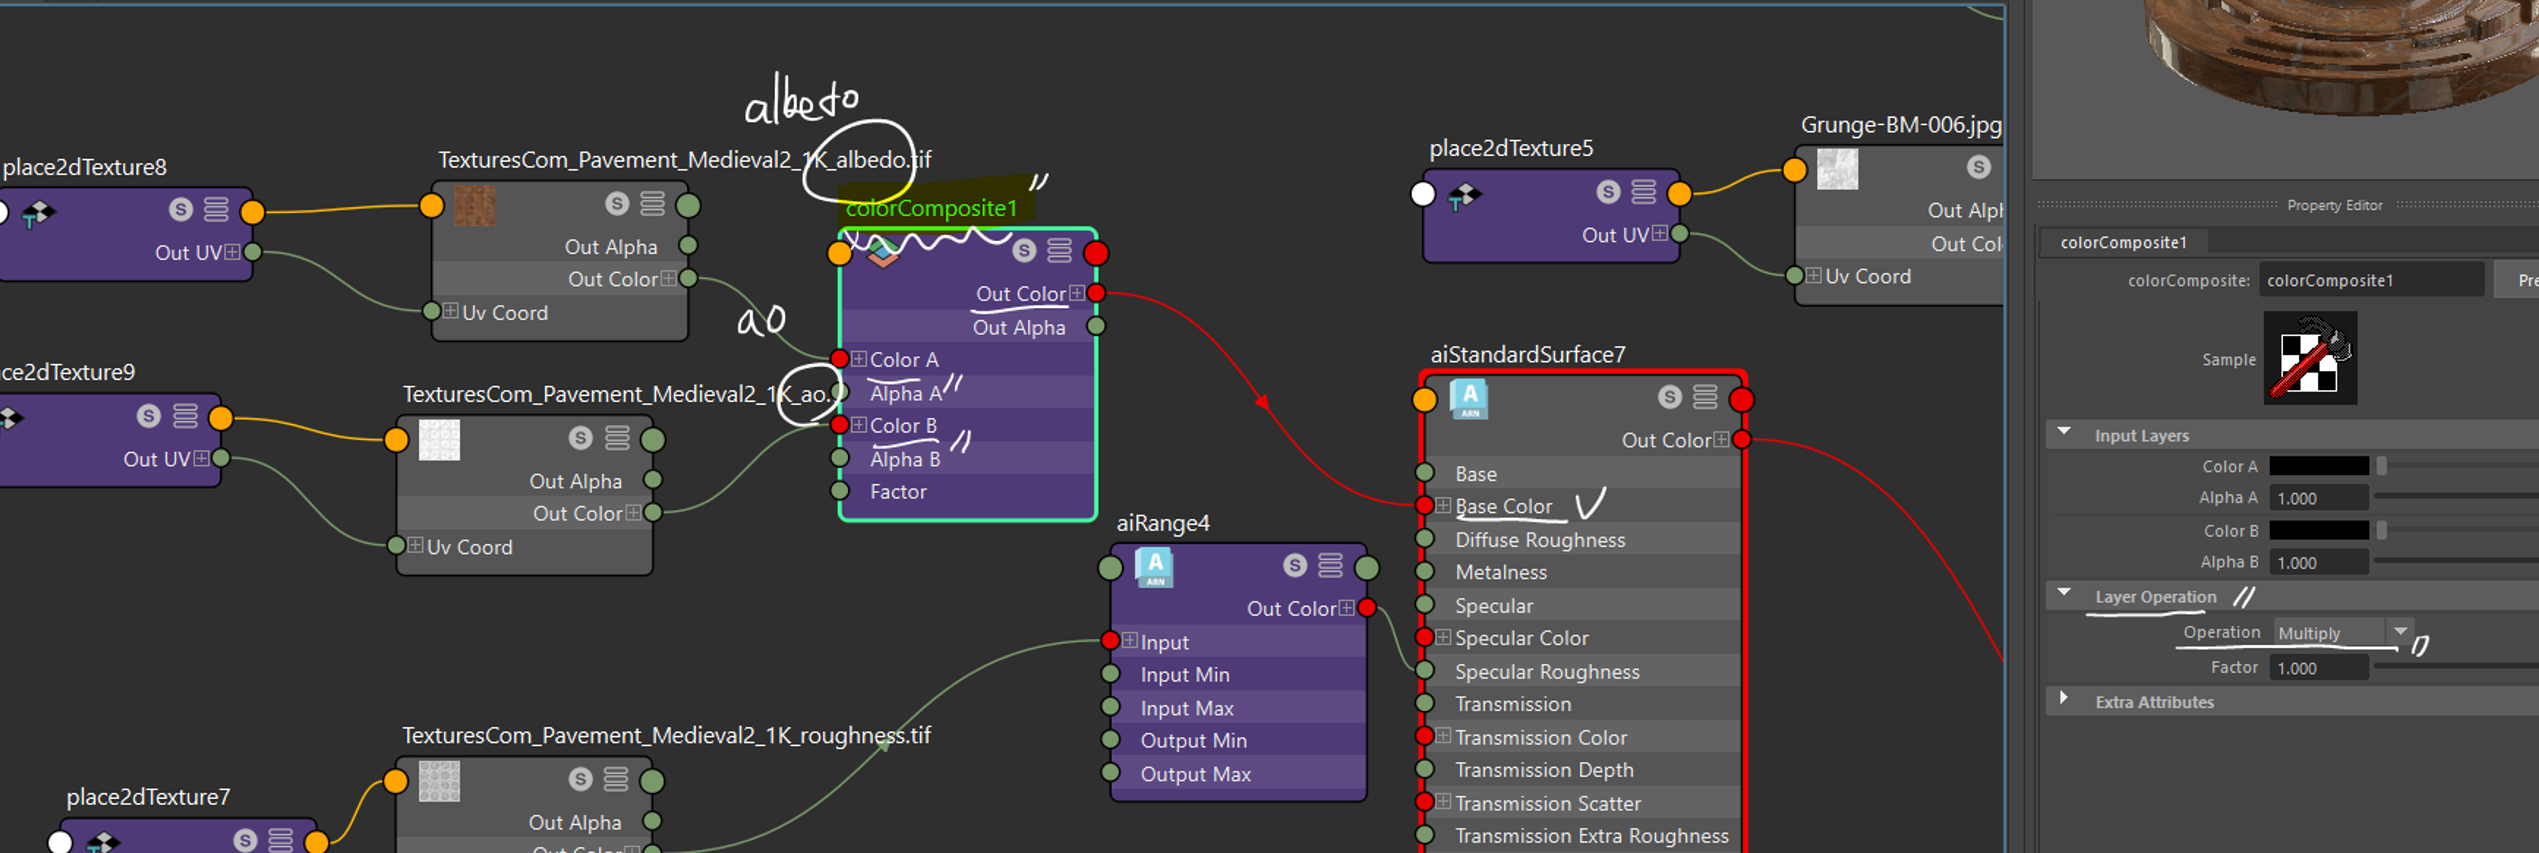The width and height of the screenshot is (2539, 853).
Task: Expand the Extra Attributes section
Action: (2064, 700)
